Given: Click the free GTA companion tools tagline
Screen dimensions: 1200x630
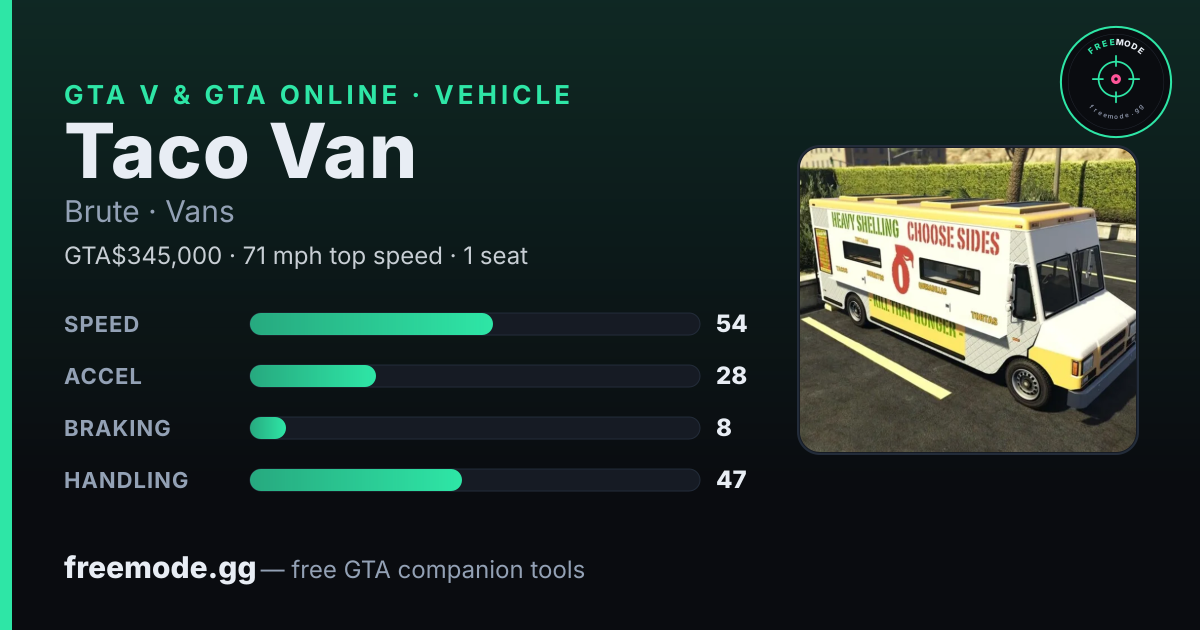Looking at the screenshot, I should [x=438, y=570].
